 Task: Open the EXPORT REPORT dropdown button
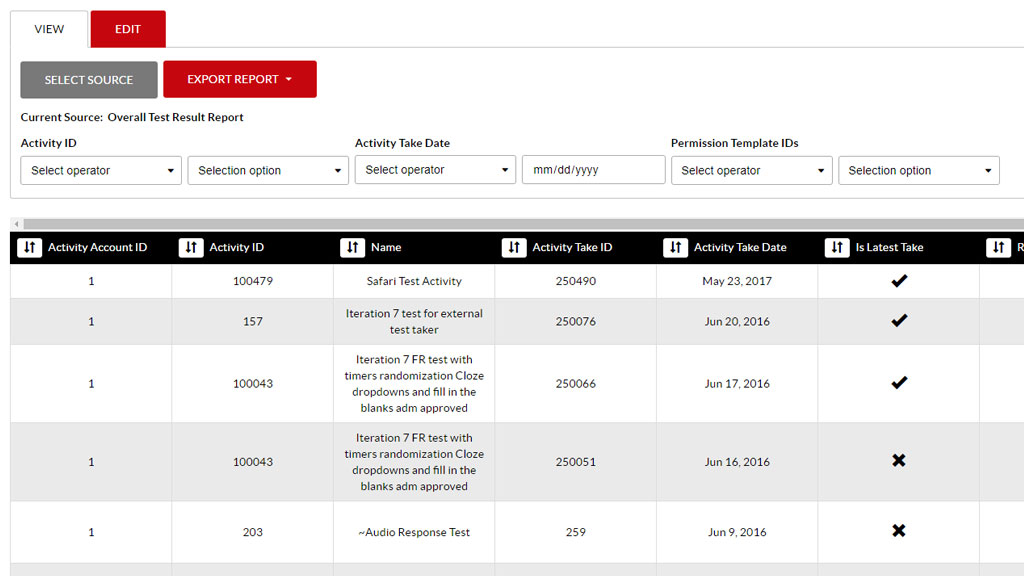tap(240, 79)
